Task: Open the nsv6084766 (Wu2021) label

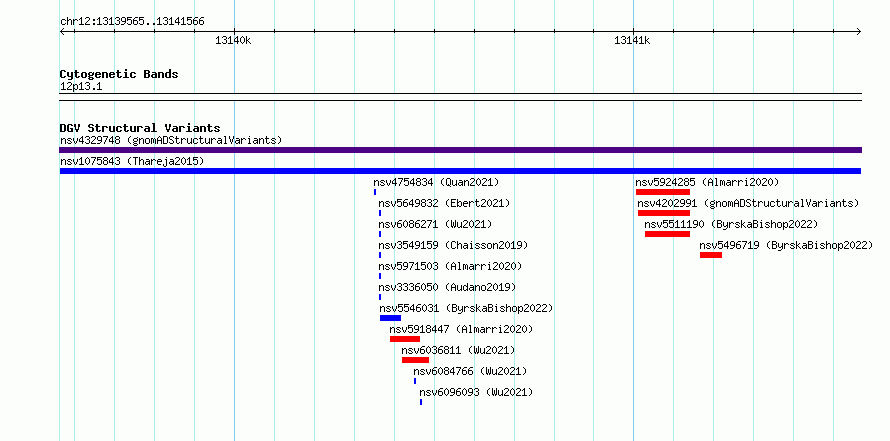Action: point(471,371)
